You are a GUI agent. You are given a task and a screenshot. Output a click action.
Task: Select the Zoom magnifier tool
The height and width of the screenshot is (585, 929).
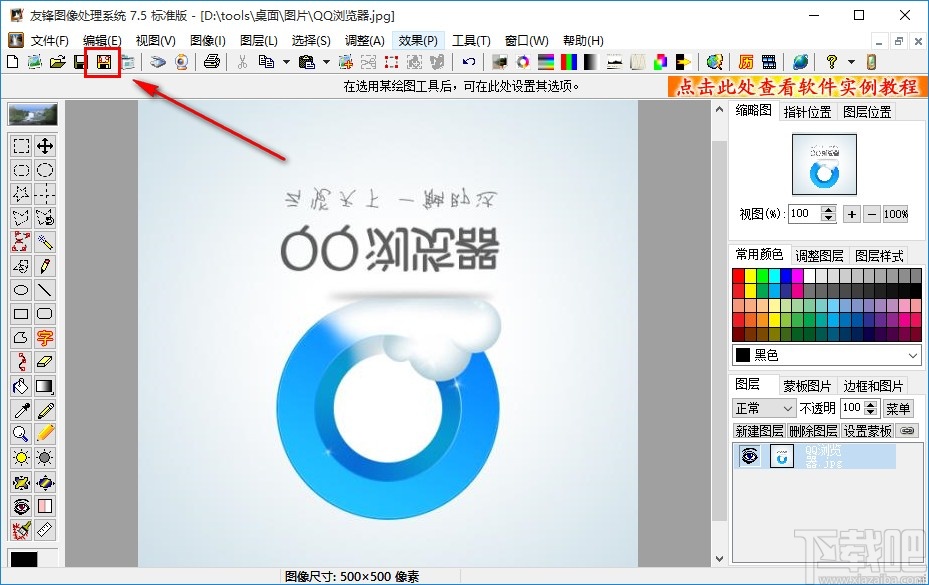point(20,434)
